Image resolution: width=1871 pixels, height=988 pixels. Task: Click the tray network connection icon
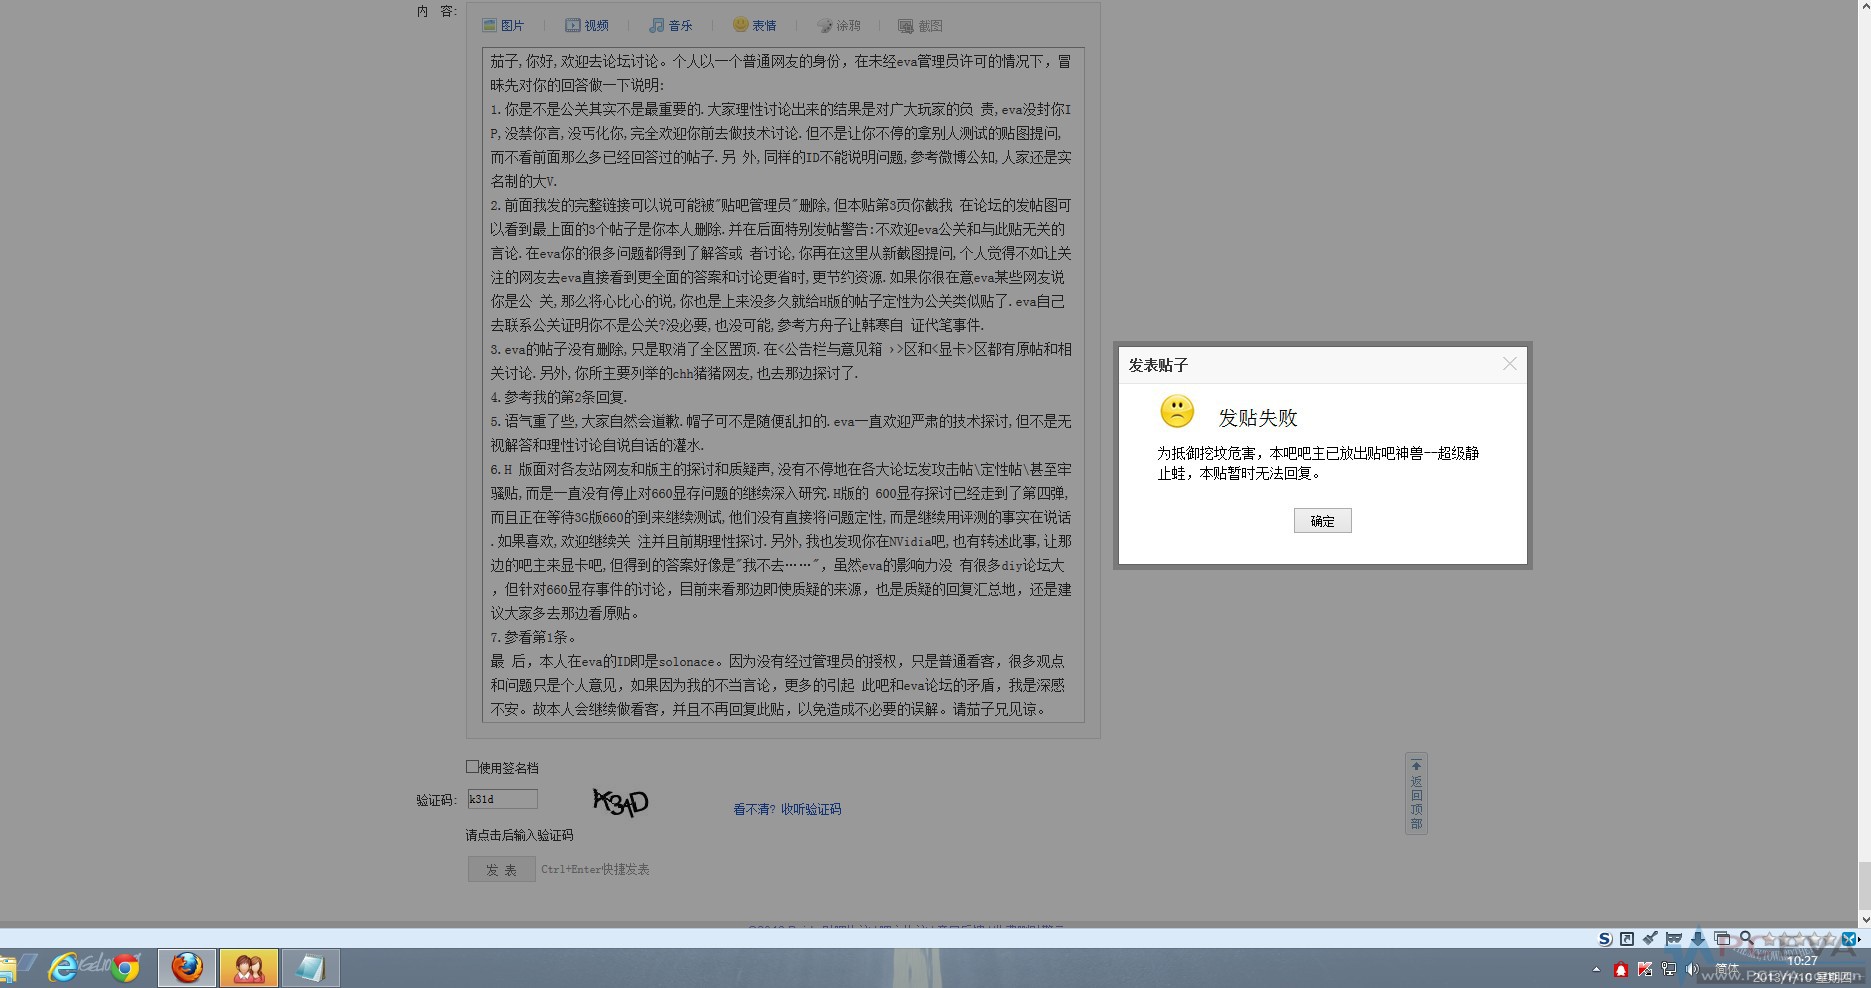[1668, 968]
